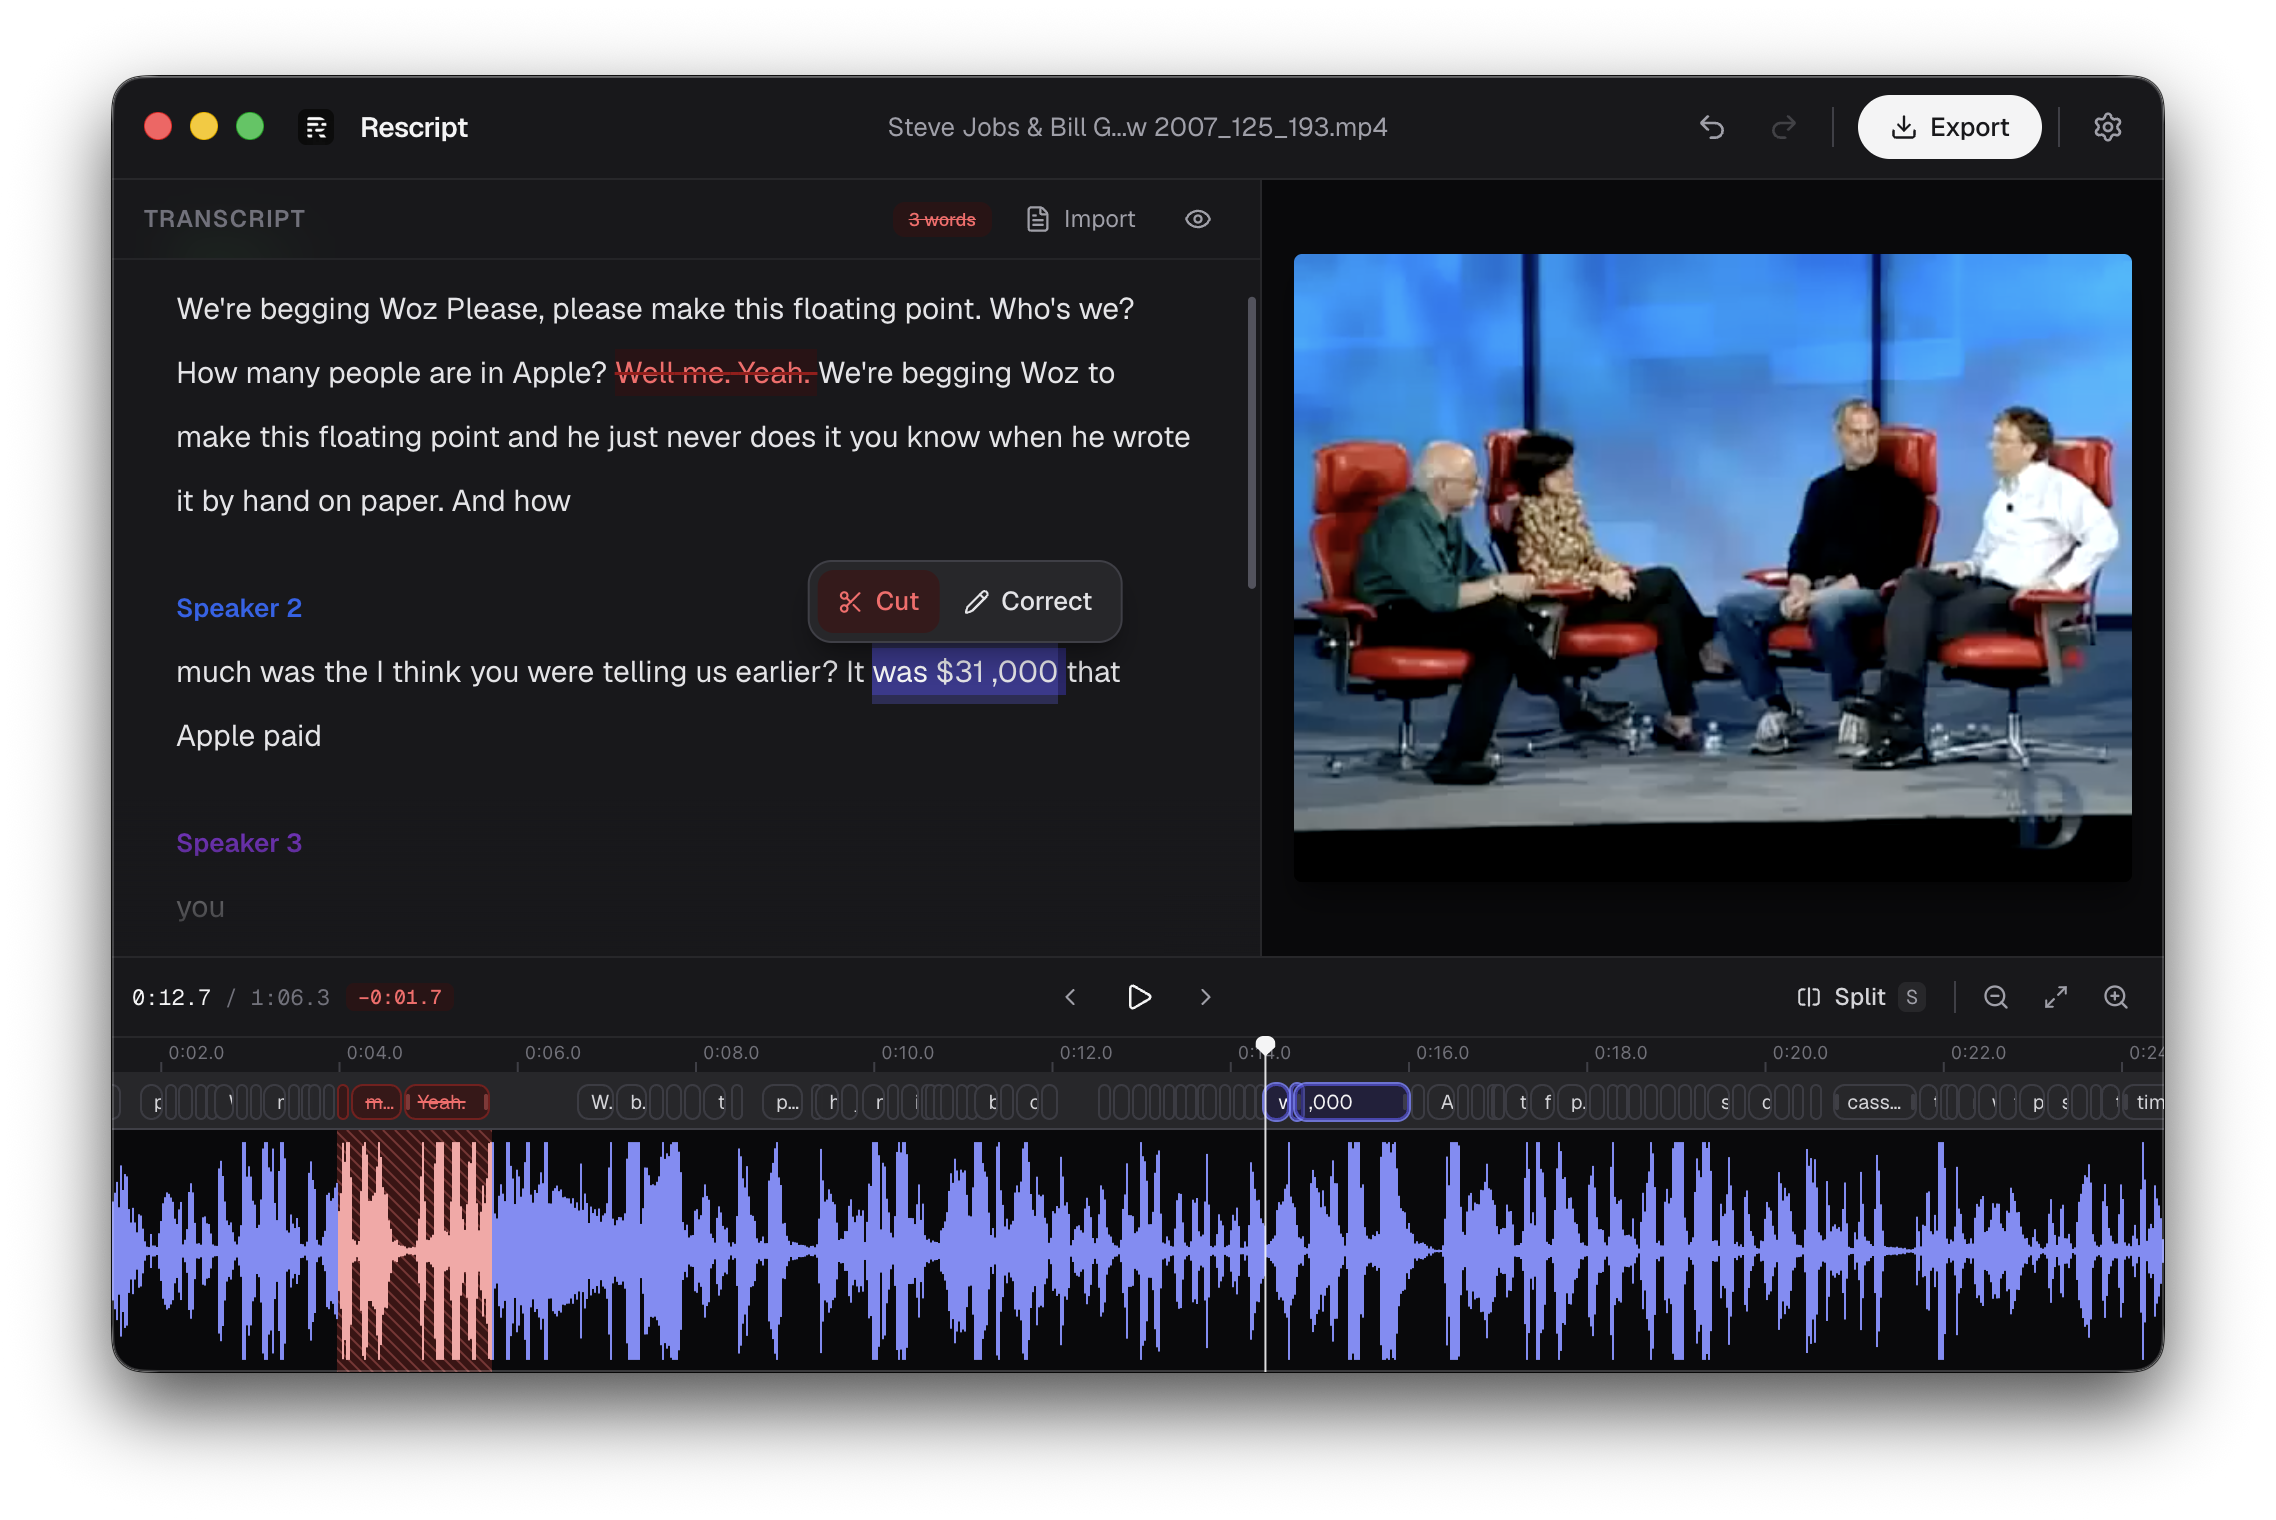Fit timeline to window
This screenshot has width=2276, height=1520.
[2055, 997]
